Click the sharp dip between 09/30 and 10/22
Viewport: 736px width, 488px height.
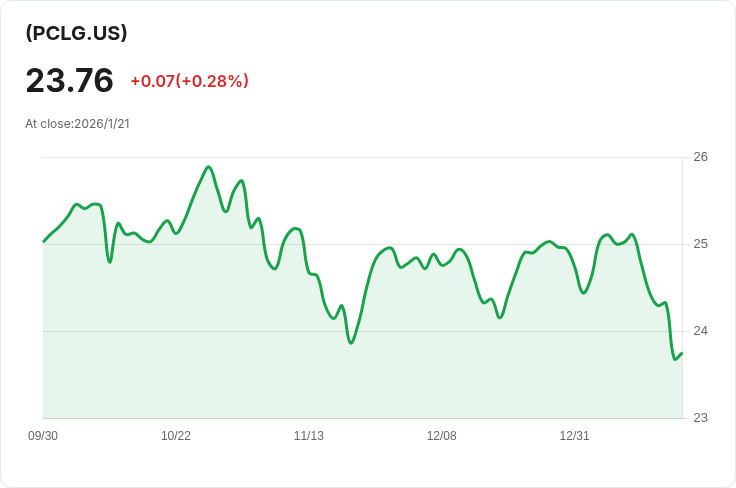(x=110, y=261)
